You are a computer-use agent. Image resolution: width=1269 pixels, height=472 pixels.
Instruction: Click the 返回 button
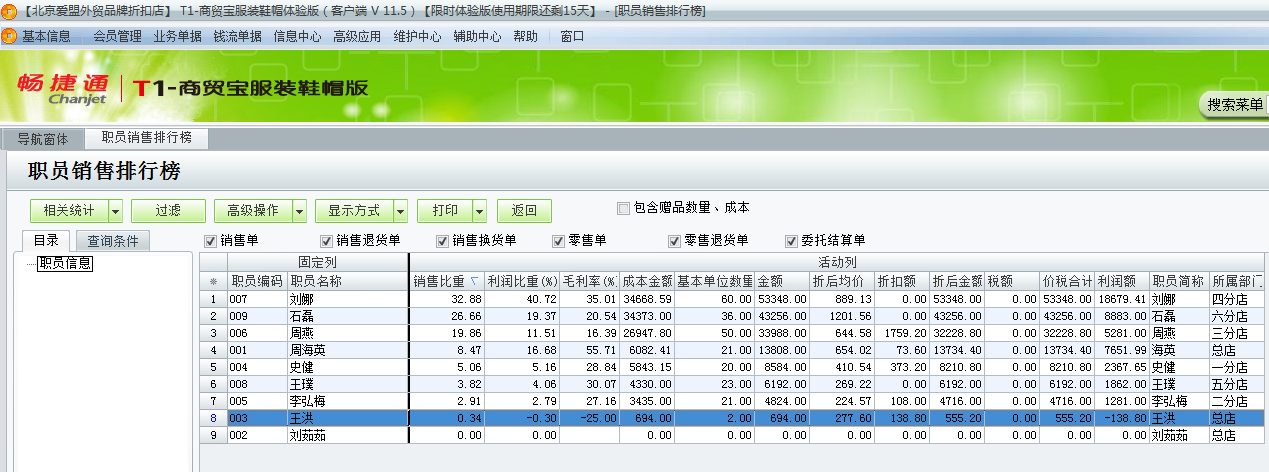[524, 211]
